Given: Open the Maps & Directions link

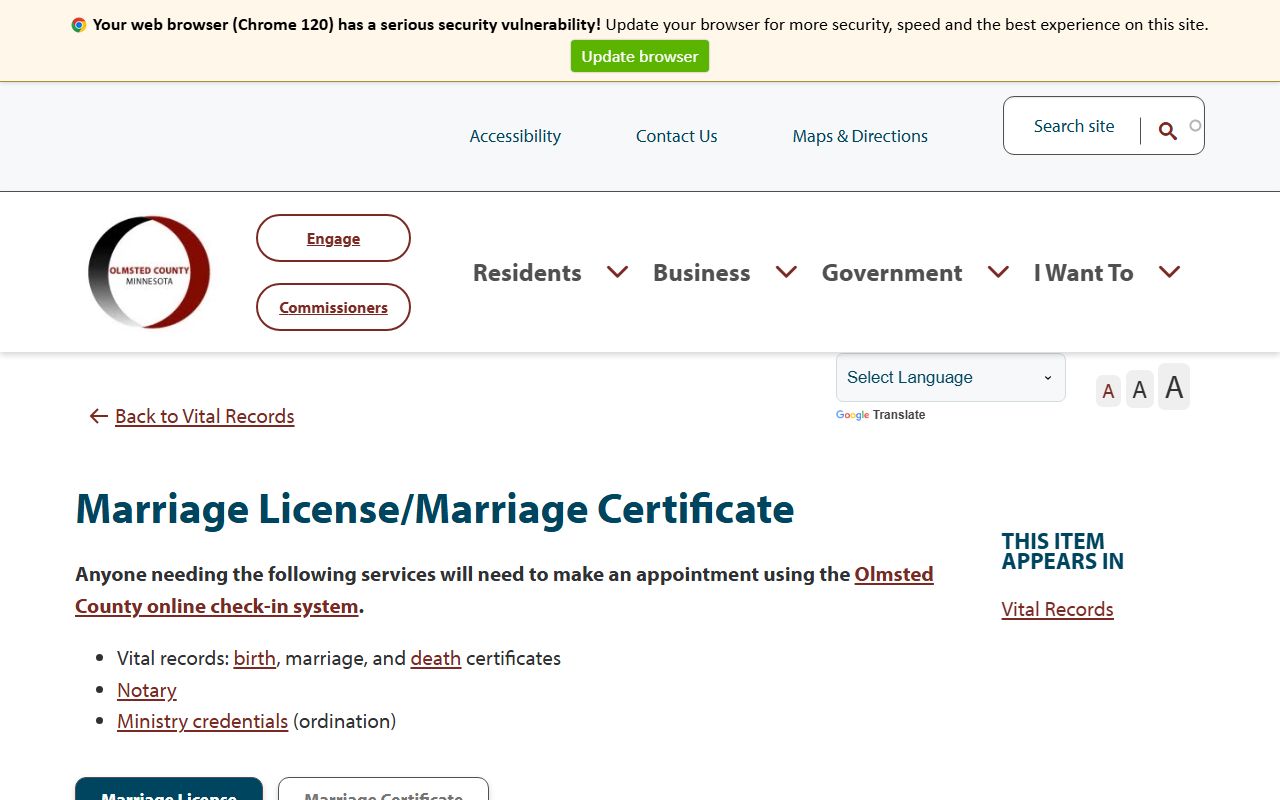Looking at the screenshot, I should click(x=860, y=136).
